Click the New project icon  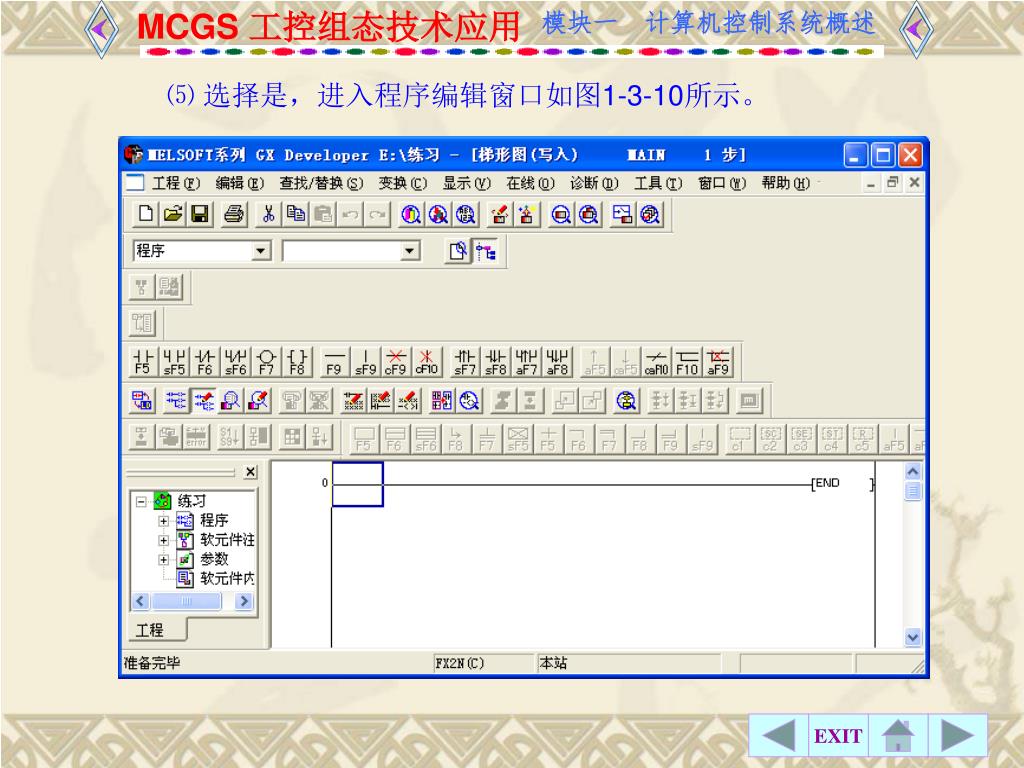point(146,214)
